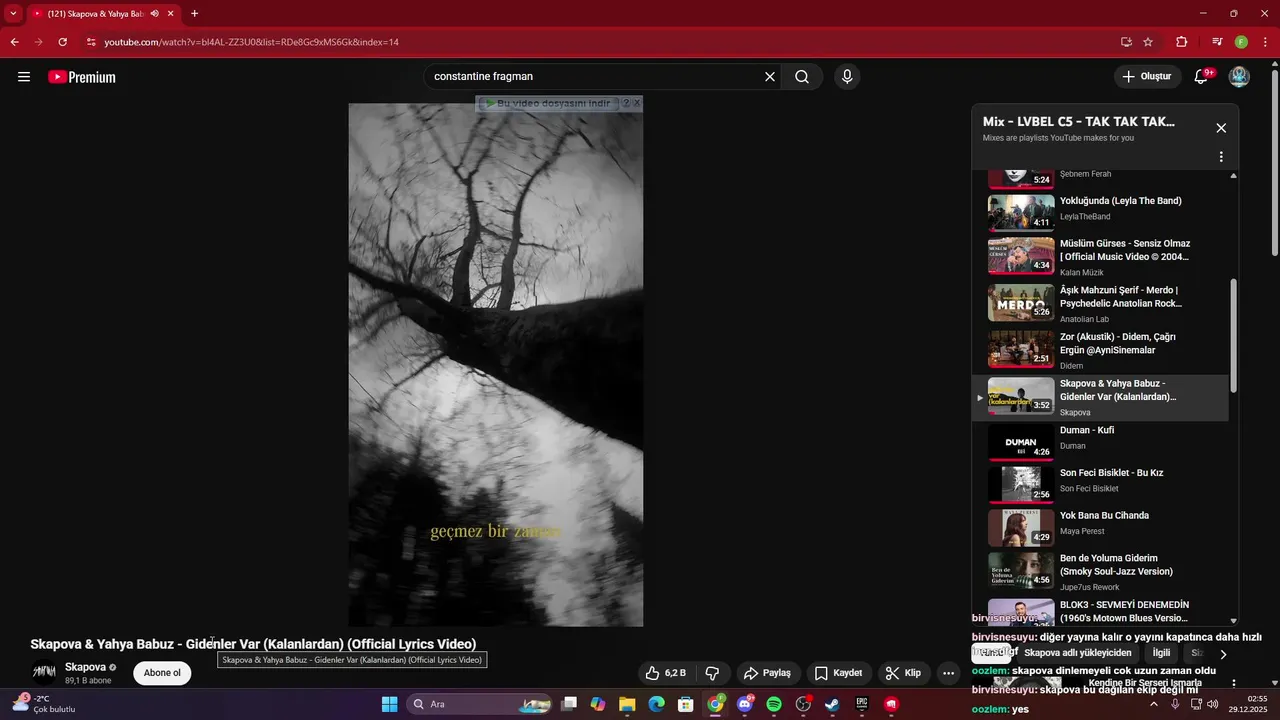This screenshot has width=1280, height=720.
Task: Click the Oluştur create button
Action: click(1146, 77)
